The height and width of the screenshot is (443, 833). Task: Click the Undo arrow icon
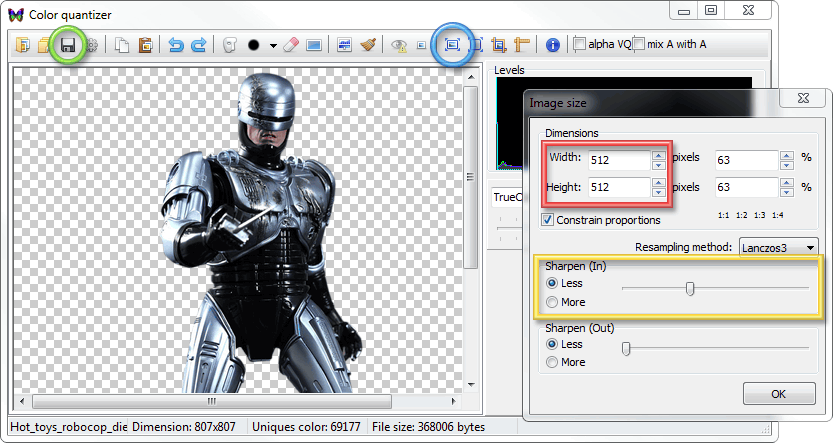[x=175, y=45]
